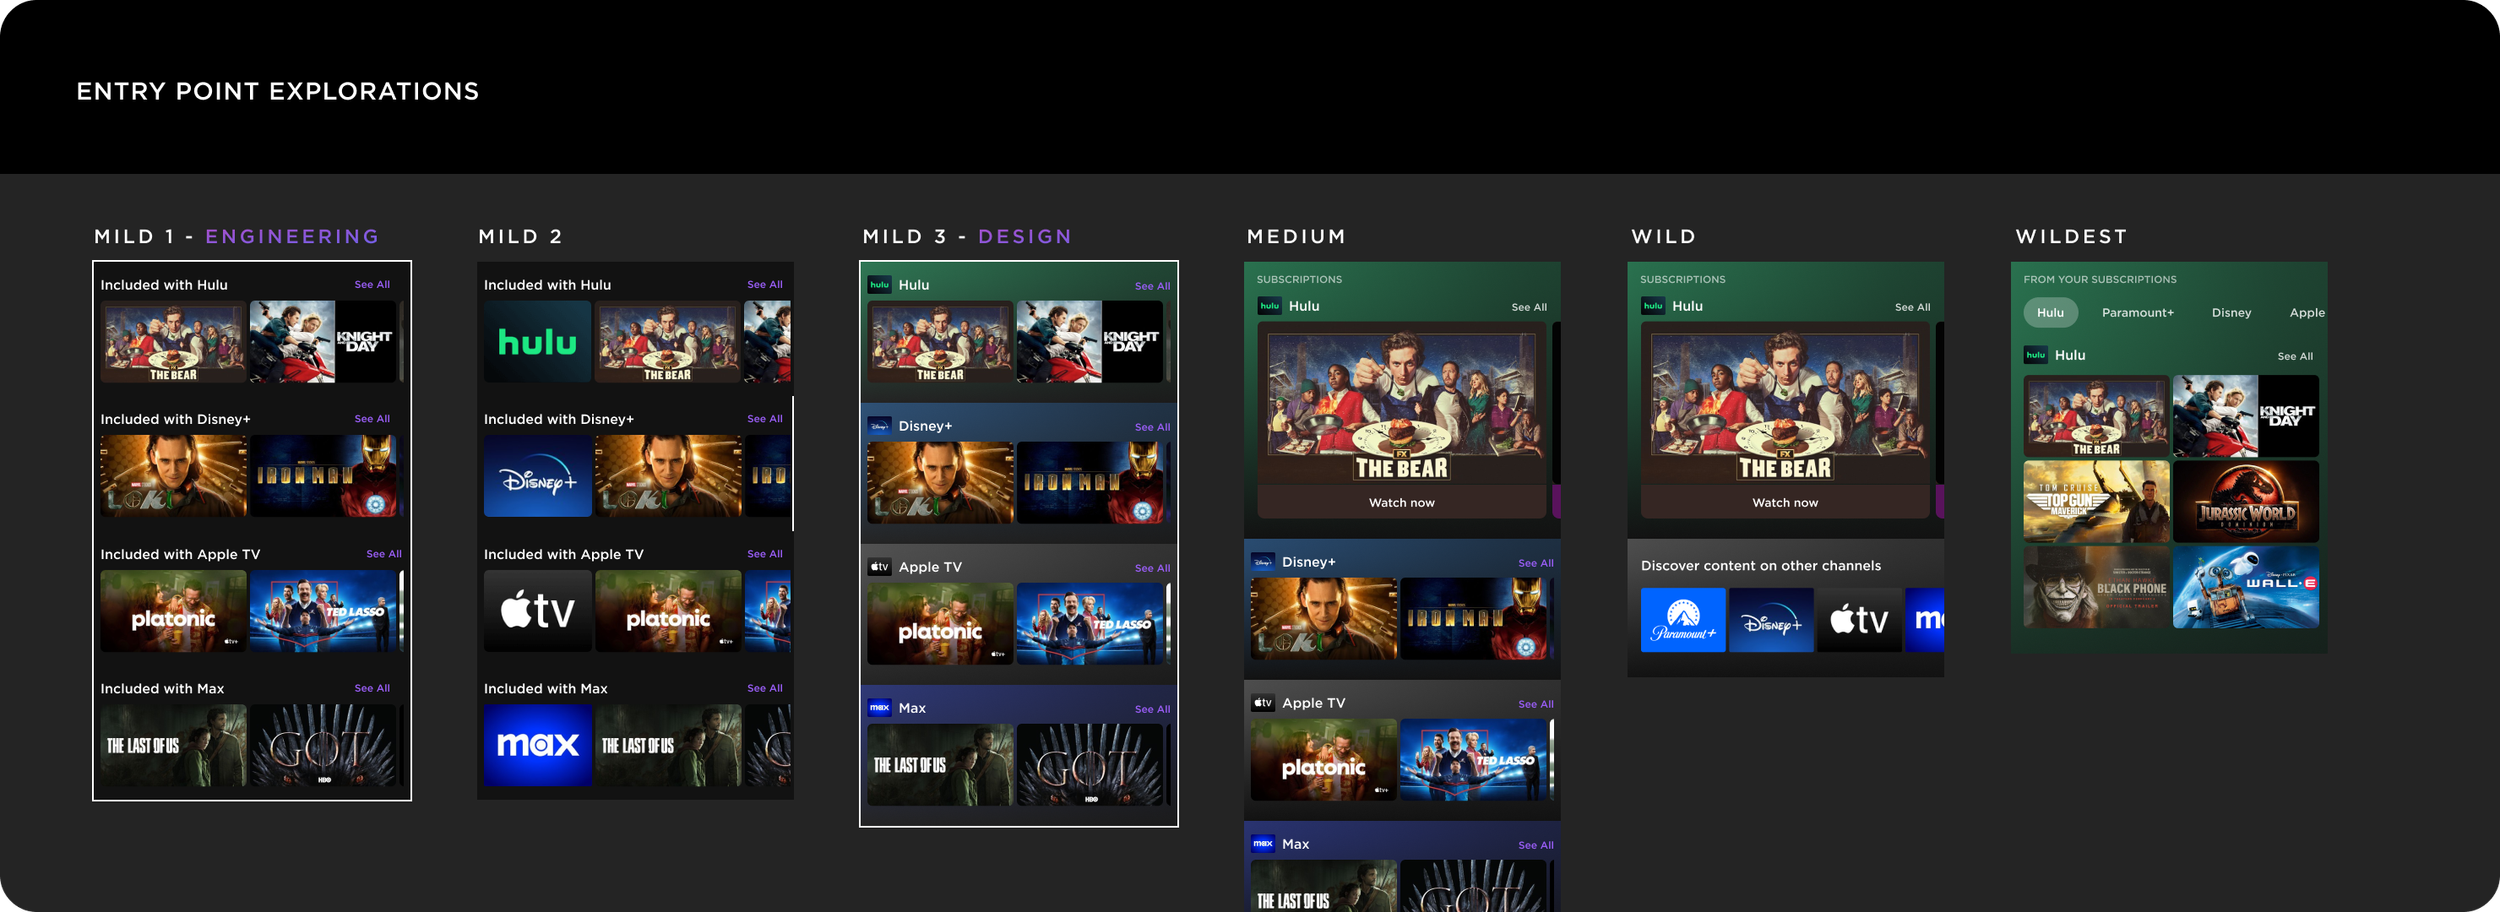Click the Paramount+ channel tile in Wild
Image resolution: width=2500 pixels, height=912 pixels.
(1683, 620)
